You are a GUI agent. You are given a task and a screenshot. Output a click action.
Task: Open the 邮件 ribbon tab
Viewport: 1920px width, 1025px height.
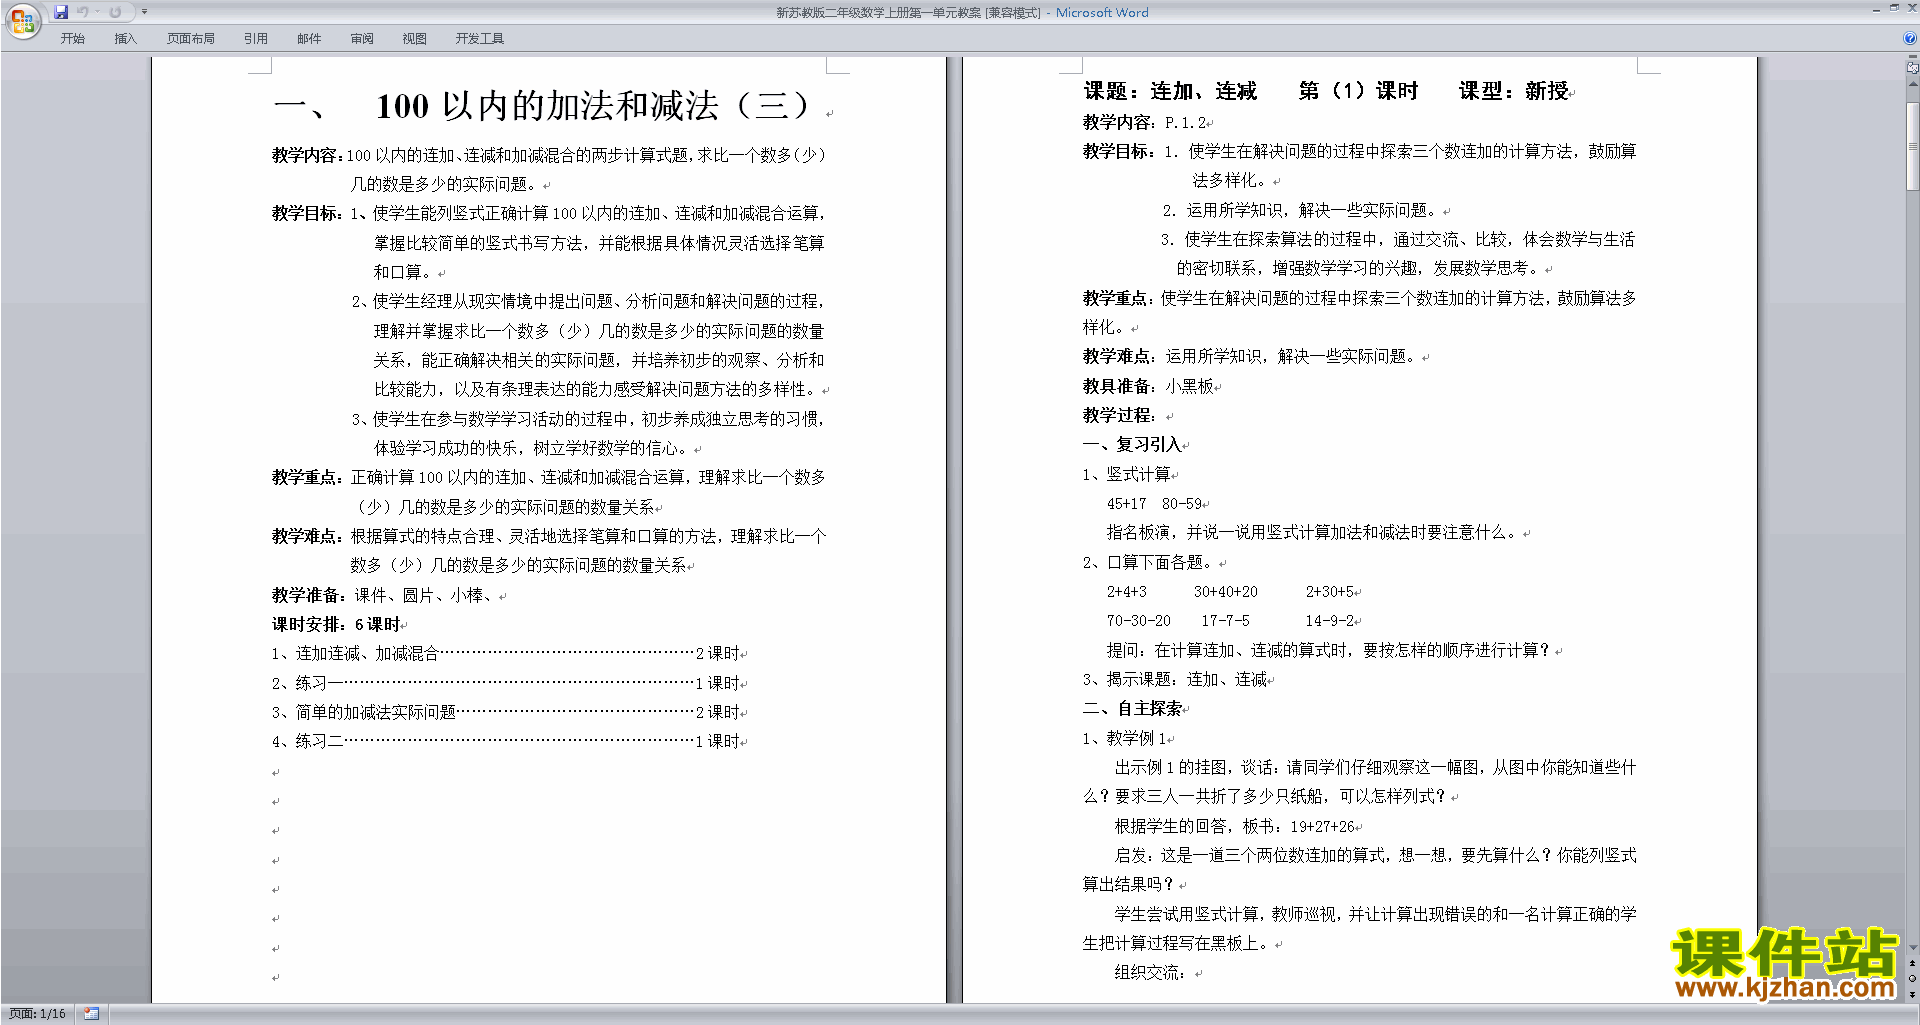[309, 39]
